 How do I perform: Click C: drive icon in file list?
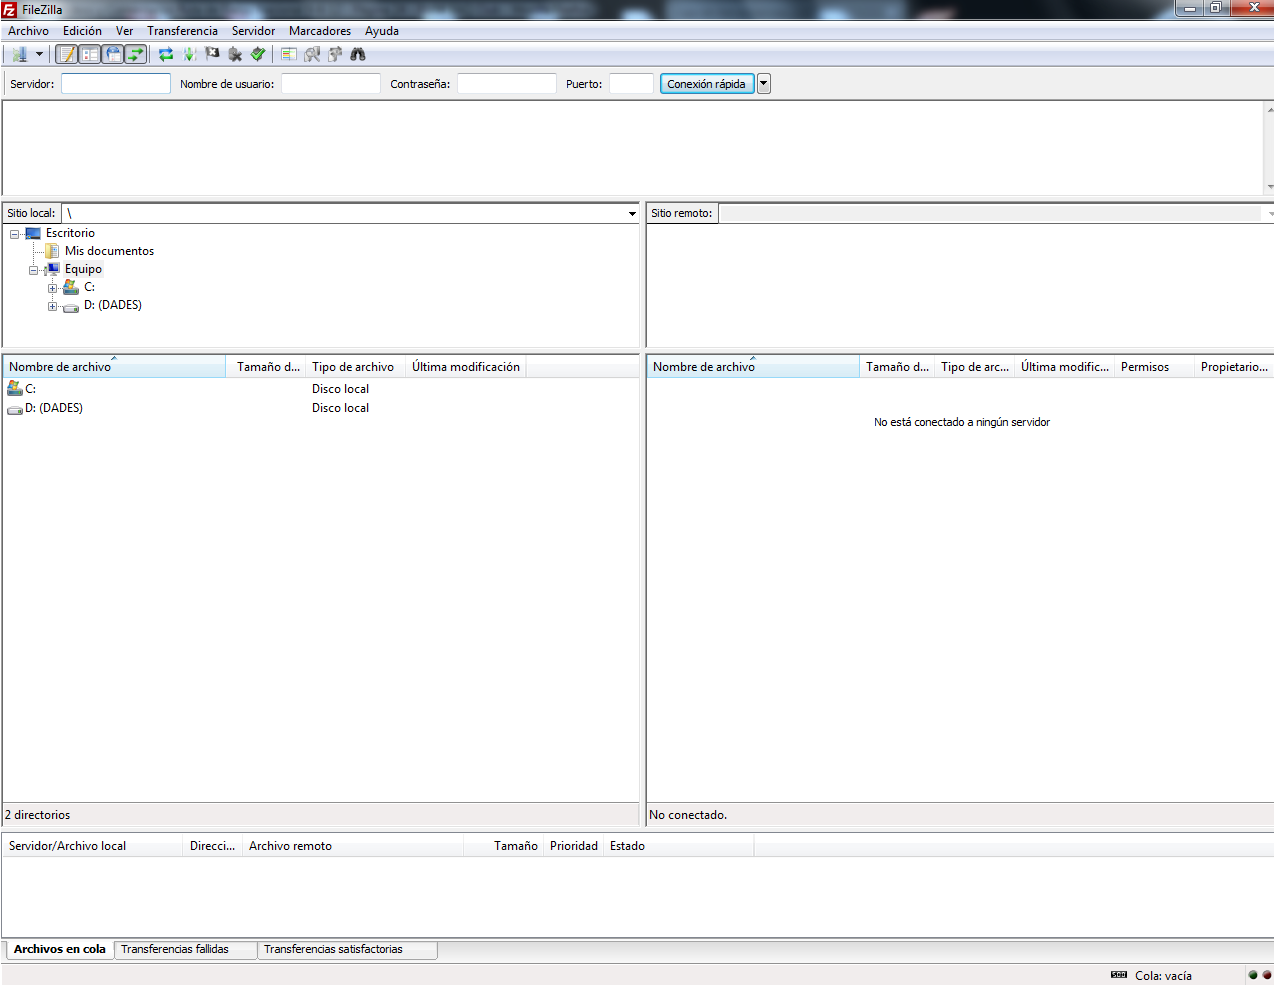coord(15,389)
